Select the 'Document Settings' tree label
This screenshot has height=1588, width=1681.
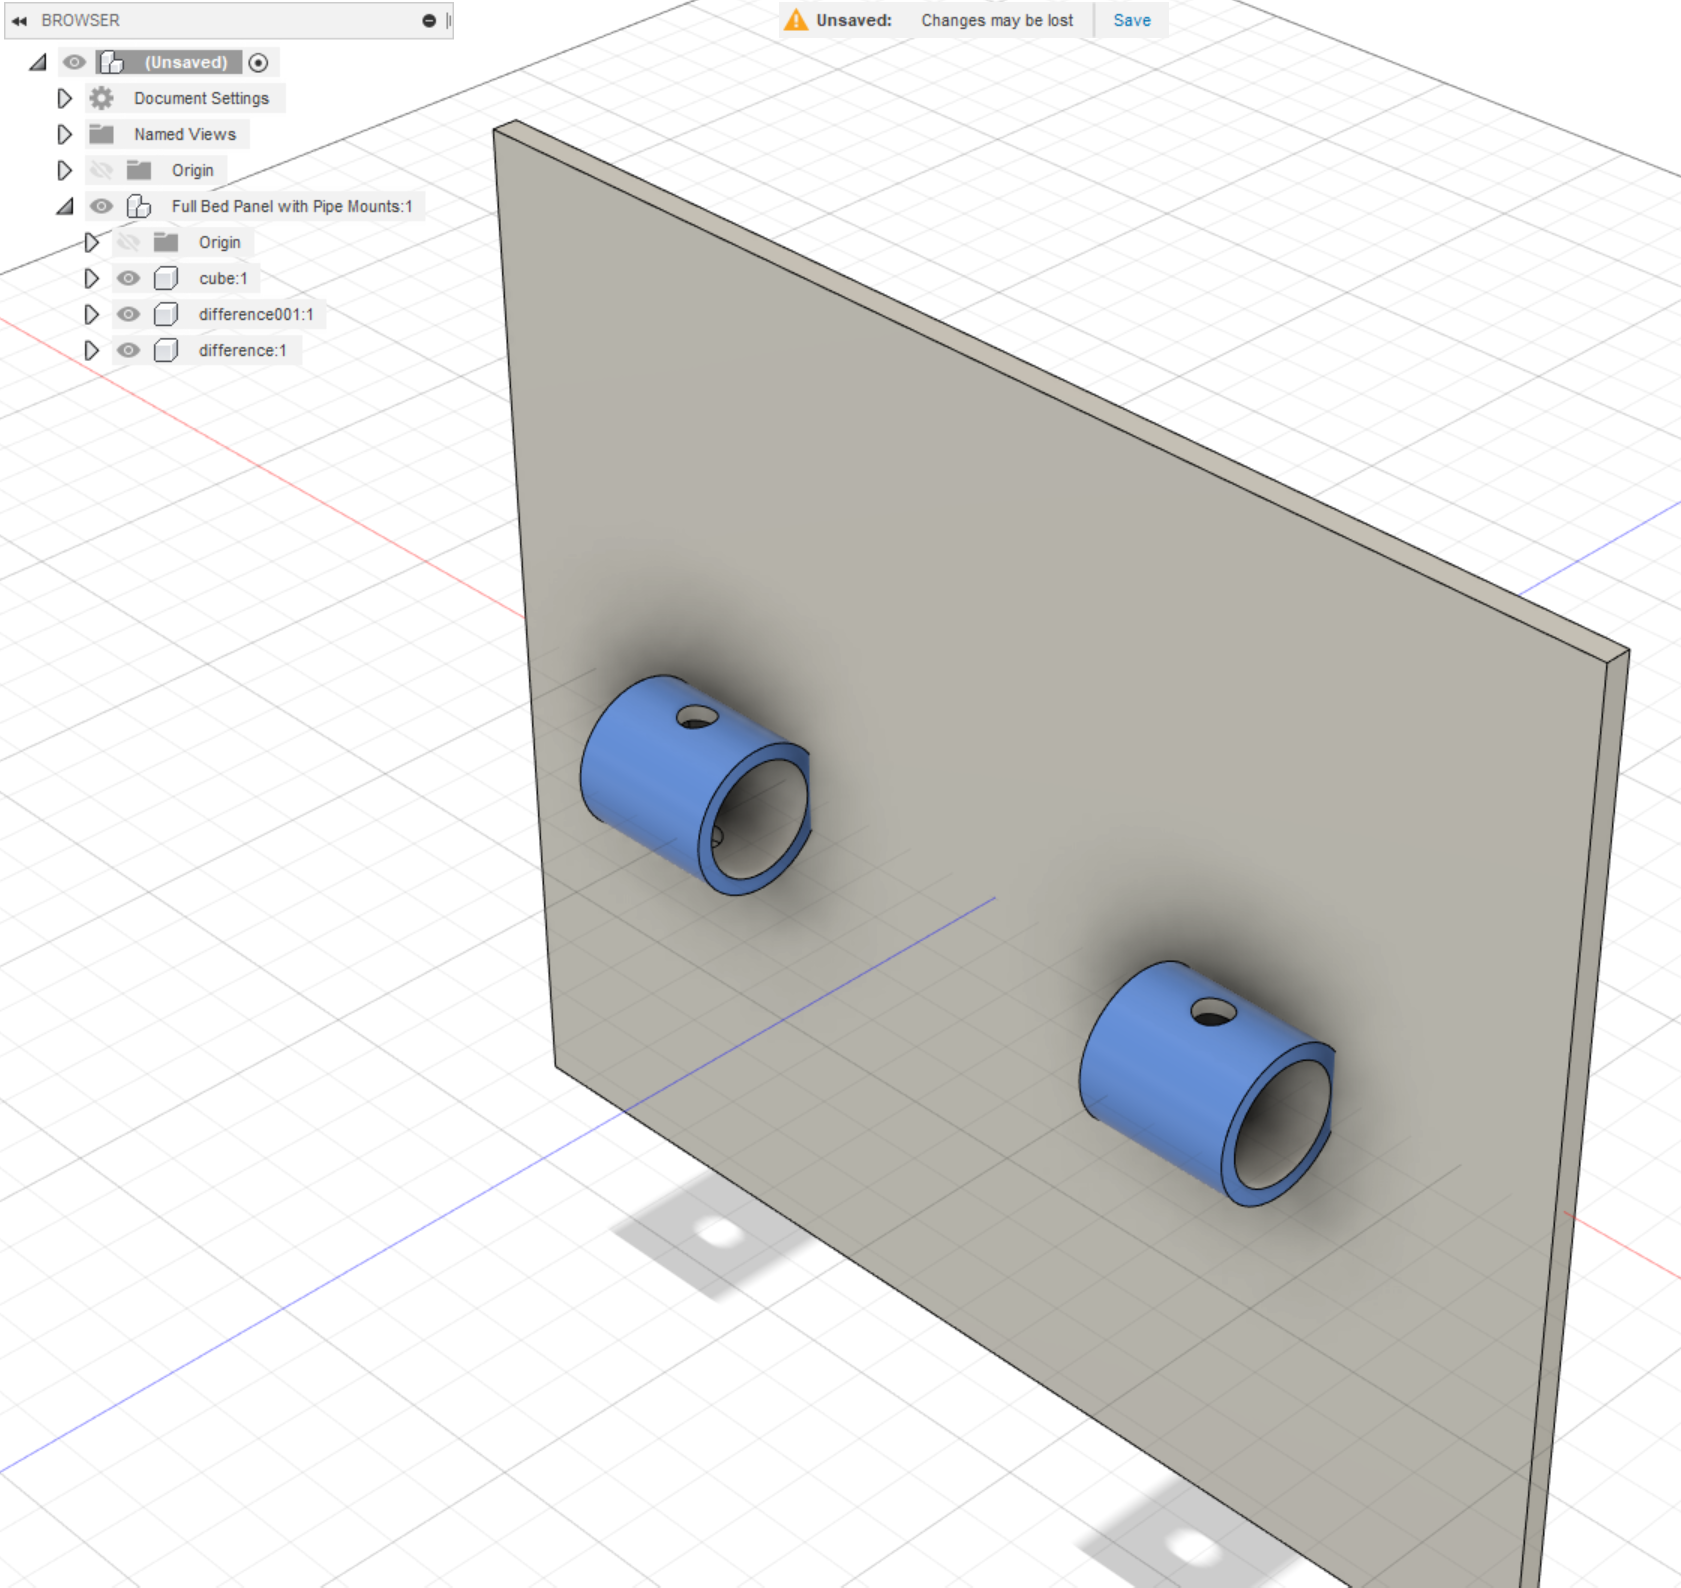(201, 98)
